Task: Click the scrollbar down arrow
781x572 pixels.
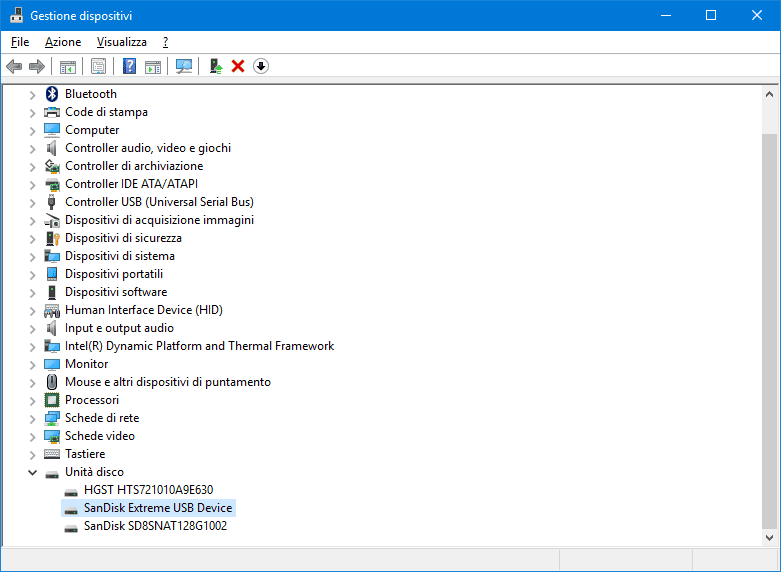Action: point(770,537)
